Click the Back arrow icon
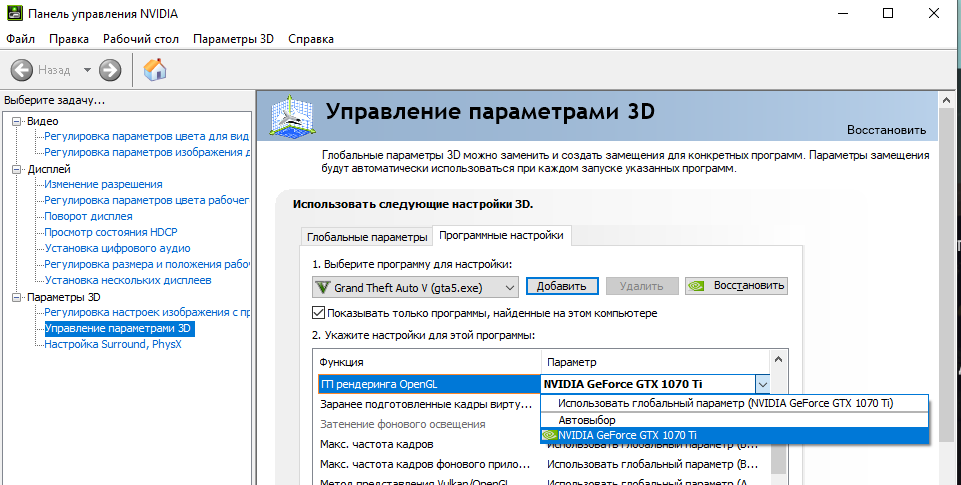 tap(21, 70)
